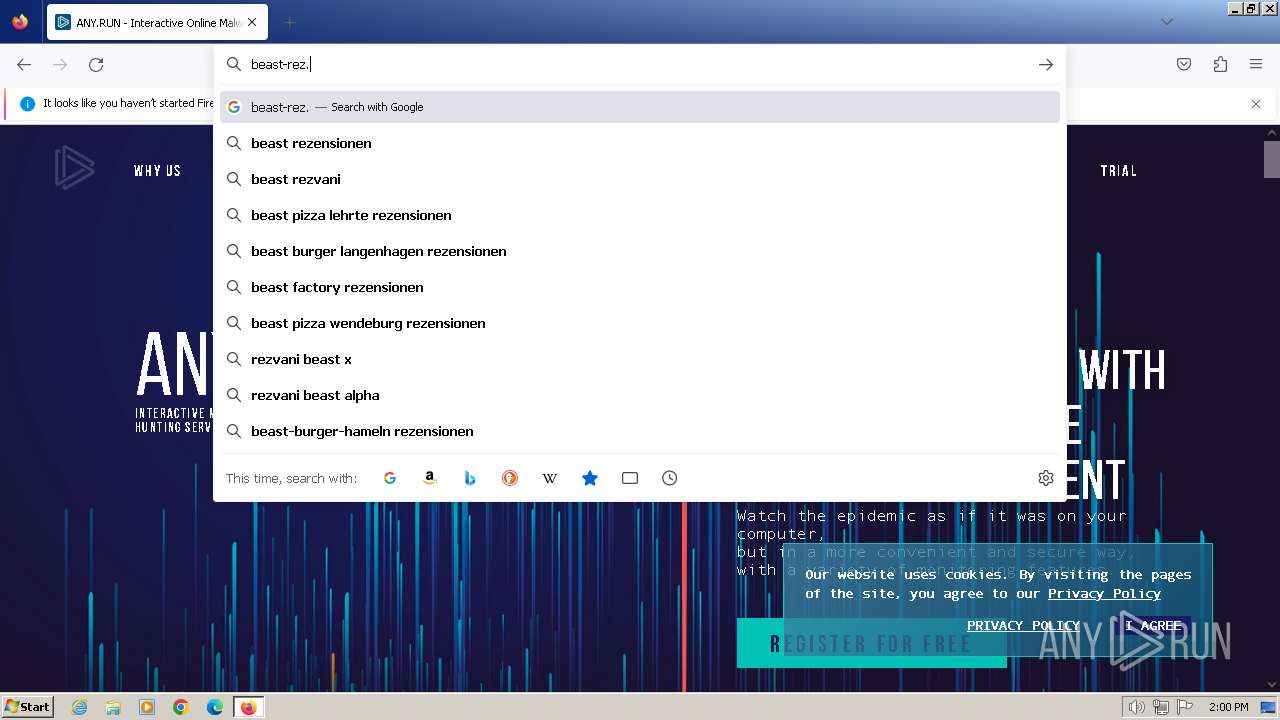Open the Windows Start menu
Image resolution: width=1280 pixels, height=720 pixels.
27,707
